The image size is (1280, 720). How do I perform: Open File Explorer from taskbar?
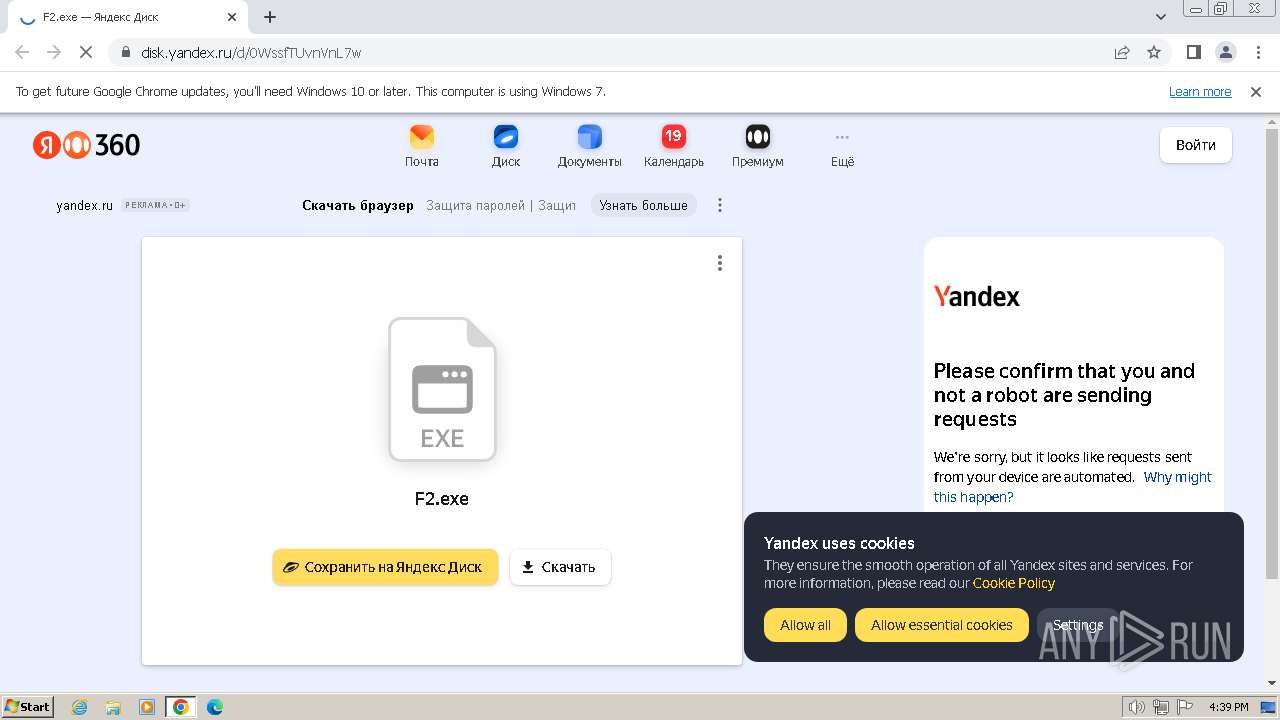coord(113,707)
